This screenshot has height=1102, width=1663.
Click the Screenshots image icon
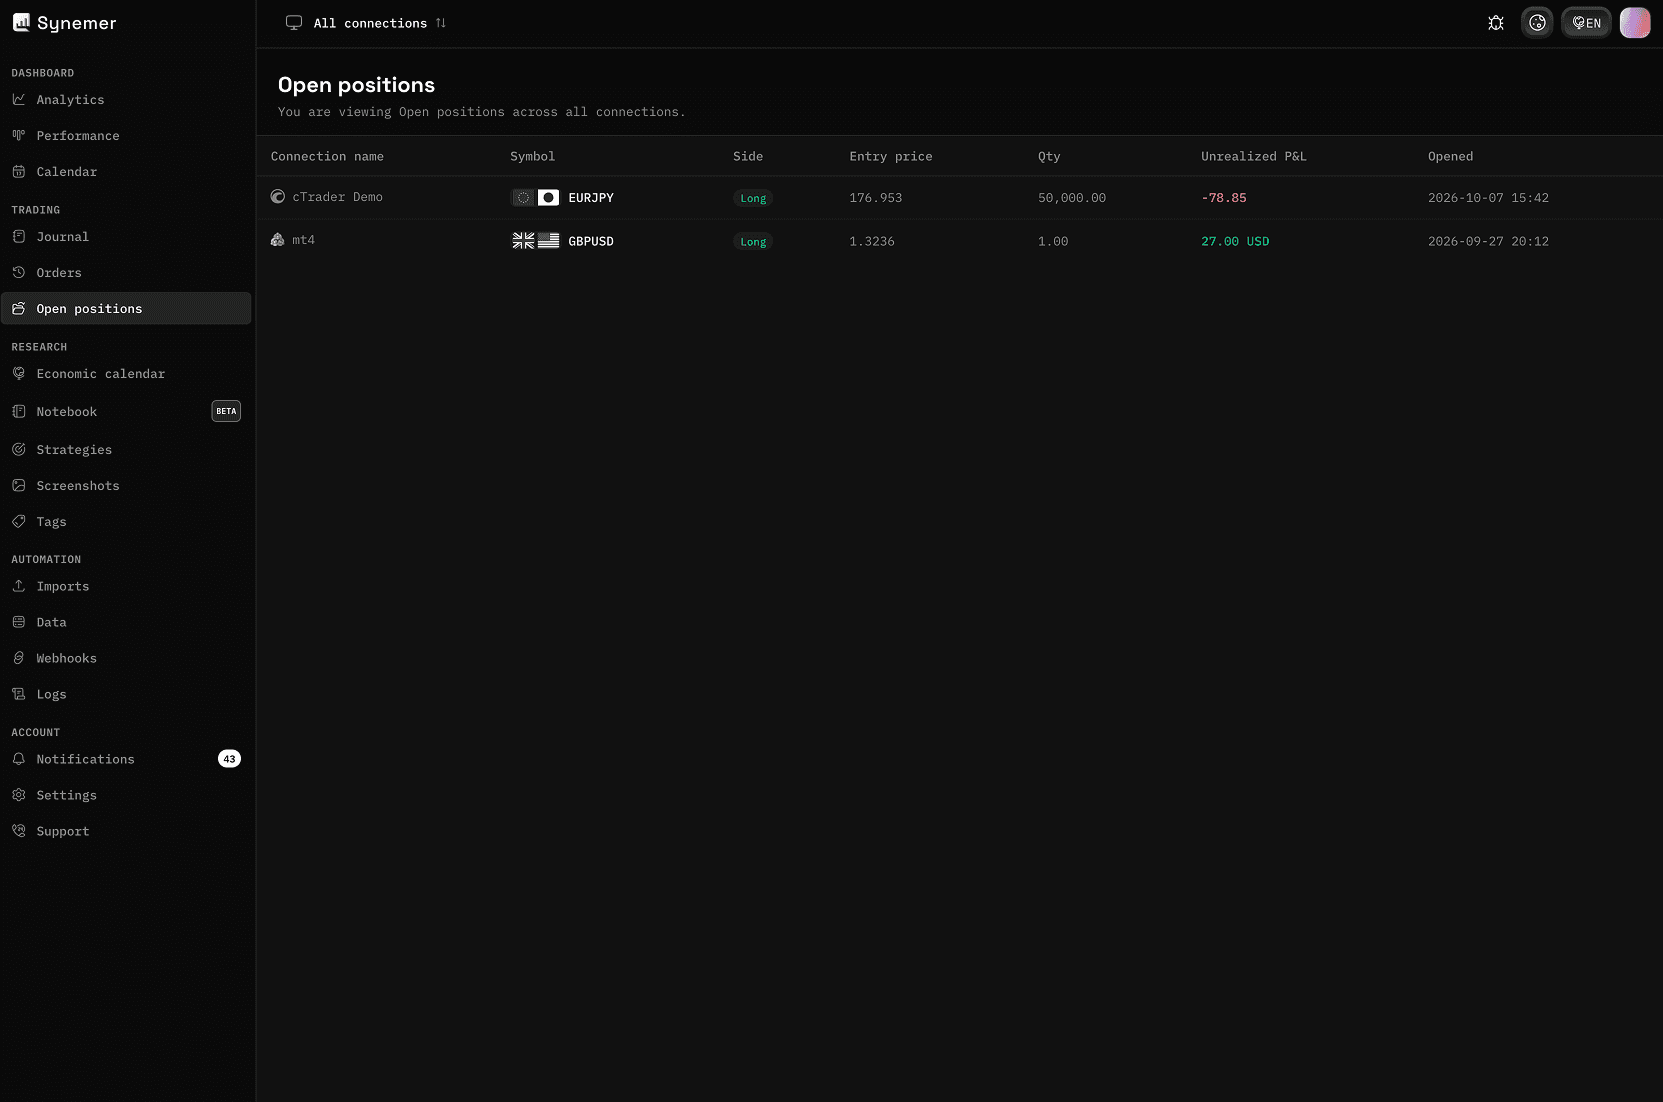click(18, 486)
